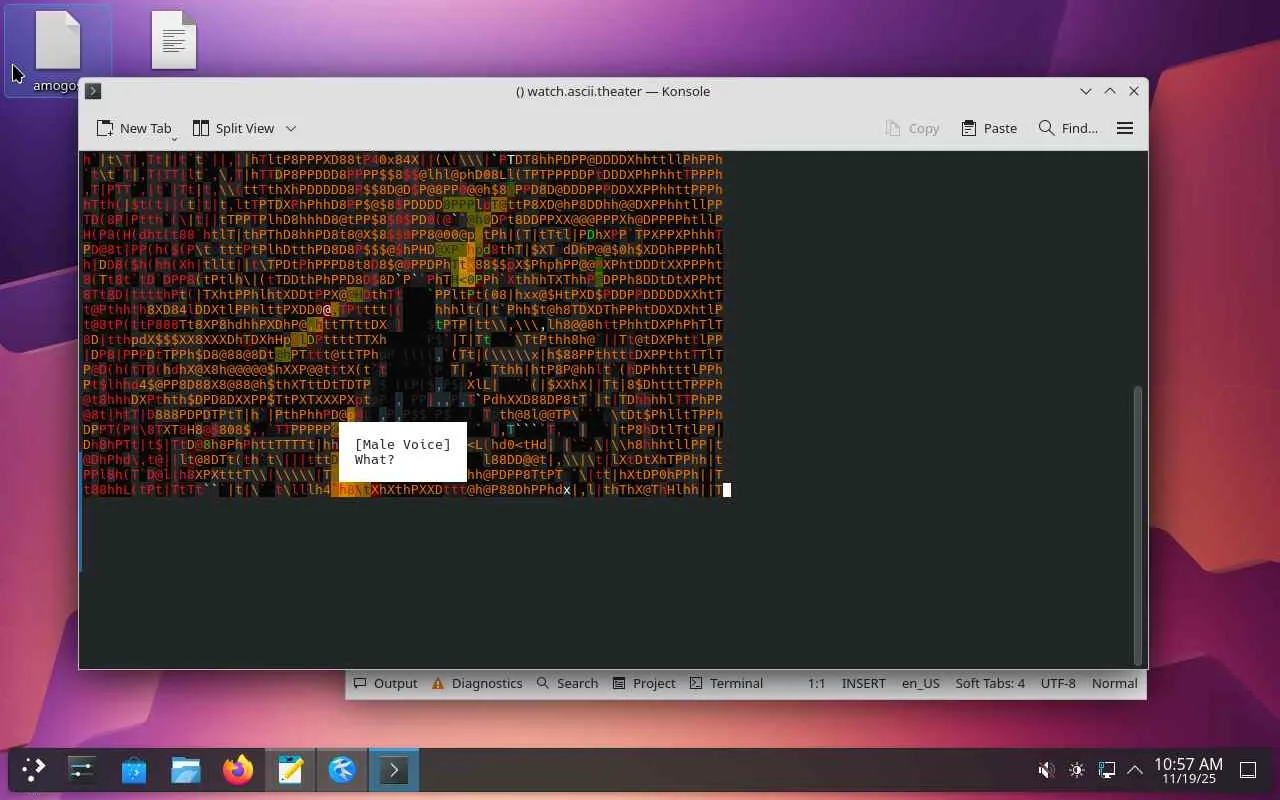The width and height of the screenshot is (1280, 800).
Task: Open the Project panel in Kate
Action: click(644, 683)
